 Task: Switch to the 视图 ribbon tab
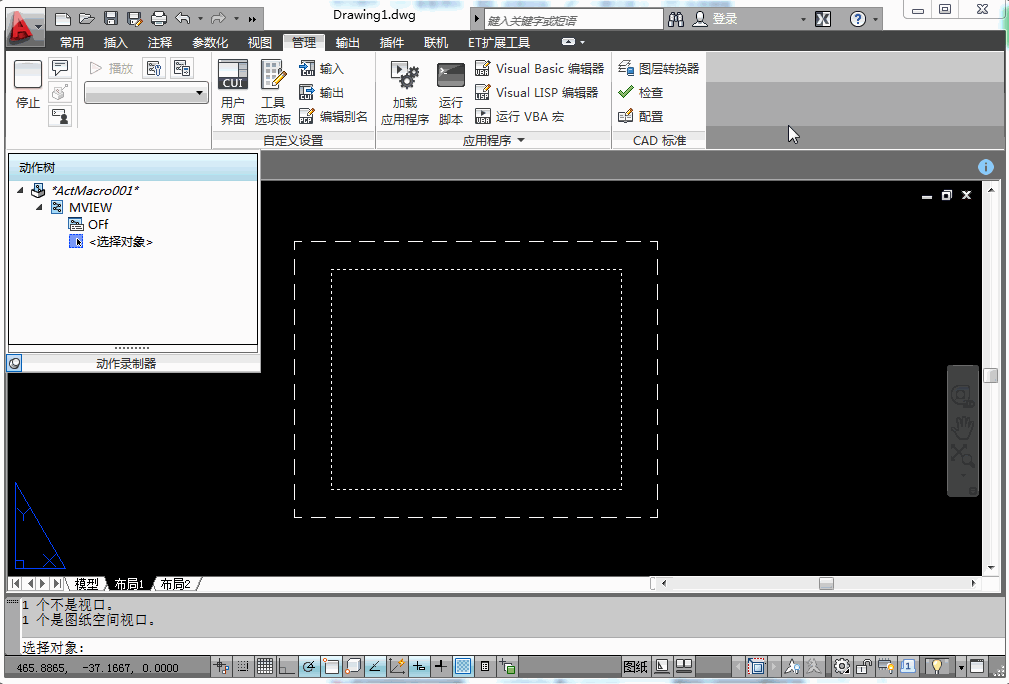[x=259, y=42]
